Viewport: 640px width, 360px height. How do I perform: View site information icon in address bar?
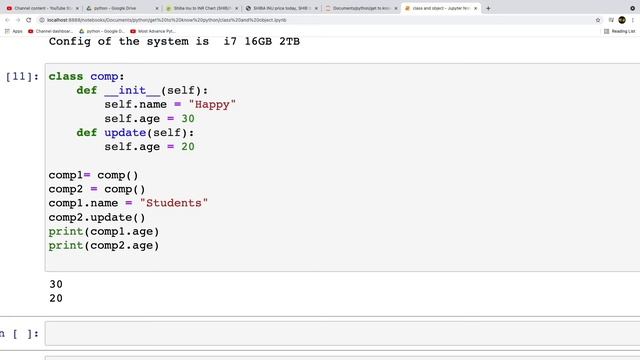coord(42,20)
